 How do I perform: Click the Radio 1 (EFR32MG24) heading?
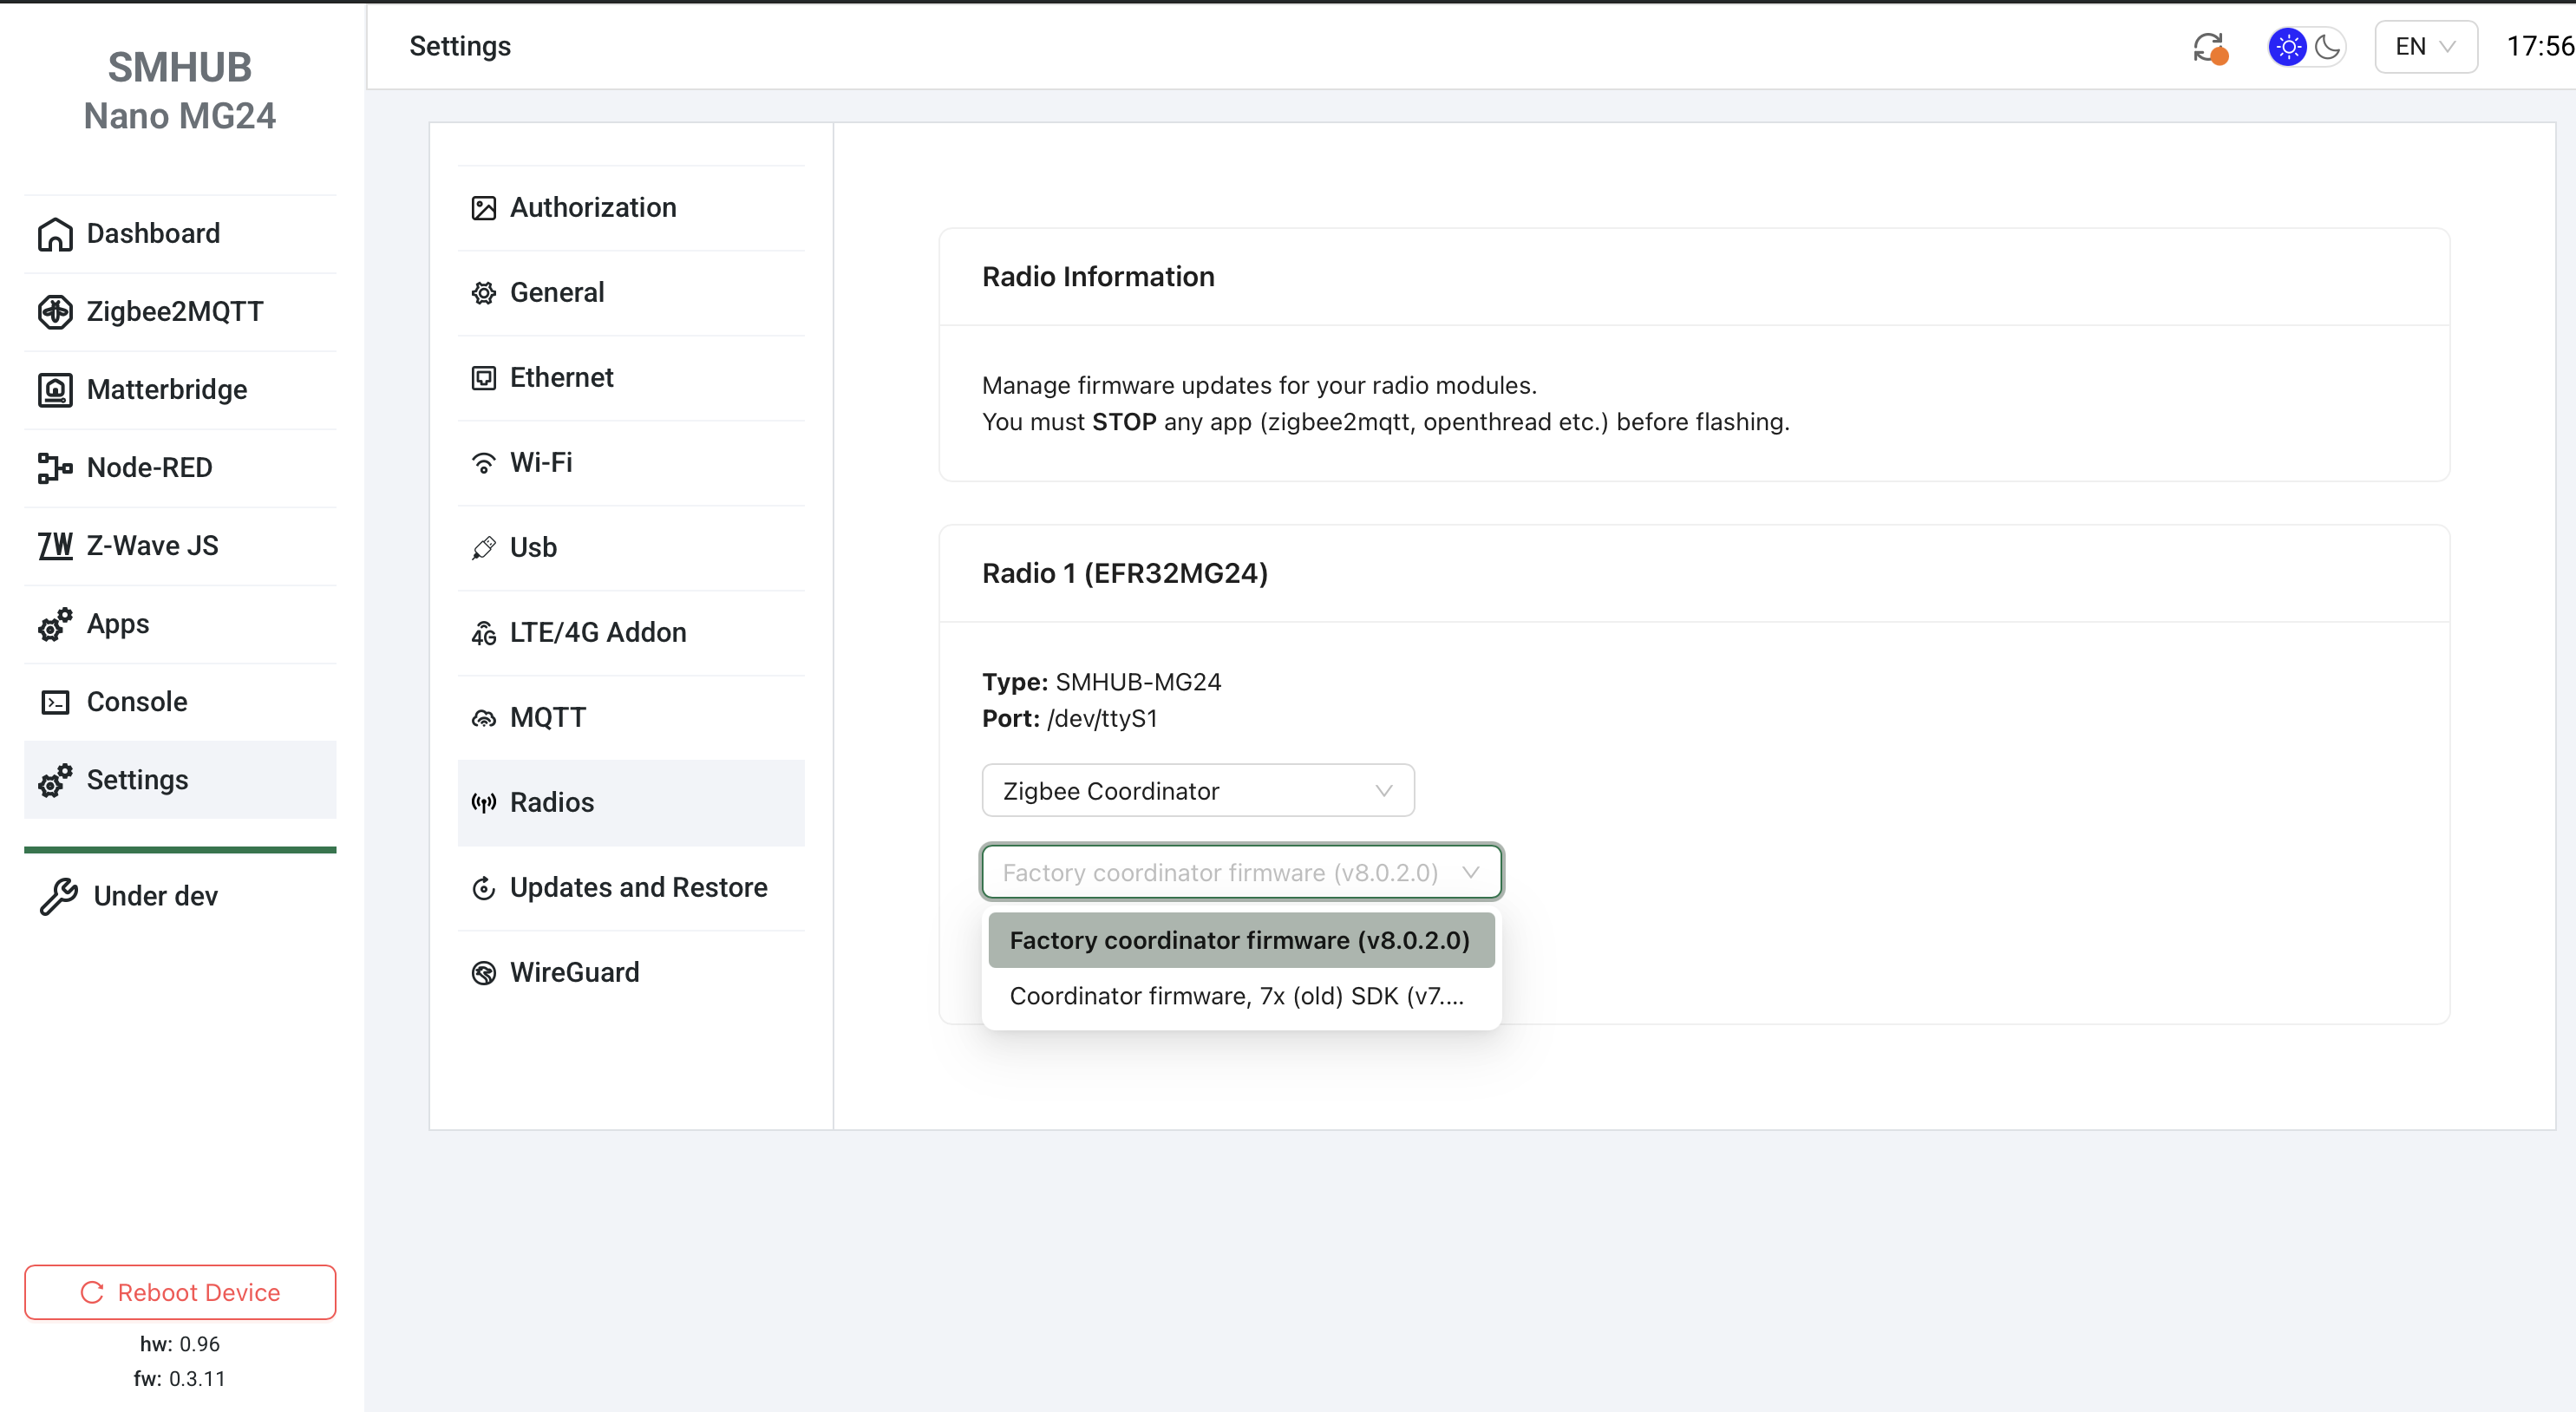point(1125,574)
